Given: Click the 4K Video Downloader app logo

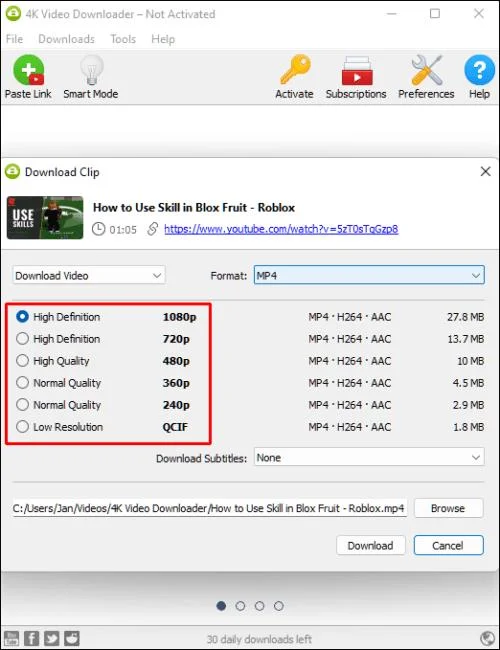Looking at the screenshot, I should click(x=13, y=14).
